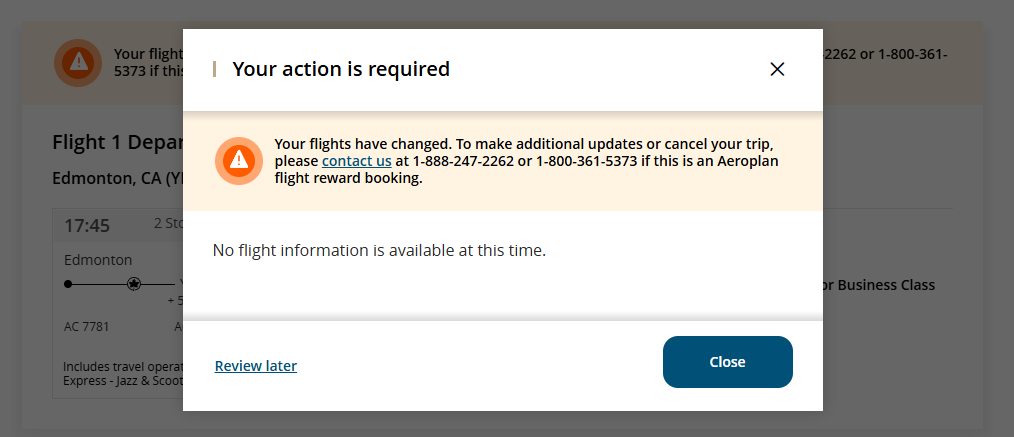The image size is (1014, 437).
Task: Click the "Business Class" text in background
Action: [x=886, y=285]
